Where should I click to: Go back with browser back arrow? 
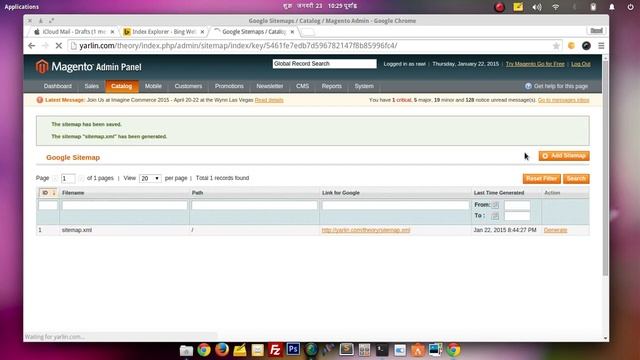pos(31,46)
